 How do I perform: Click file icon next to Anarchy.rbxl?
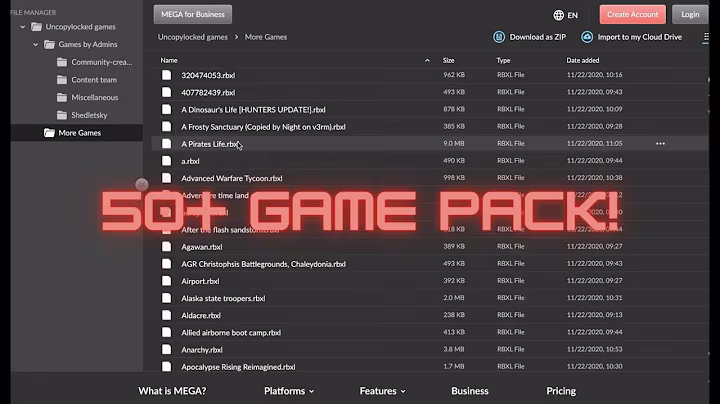click(x=168, y=350)
